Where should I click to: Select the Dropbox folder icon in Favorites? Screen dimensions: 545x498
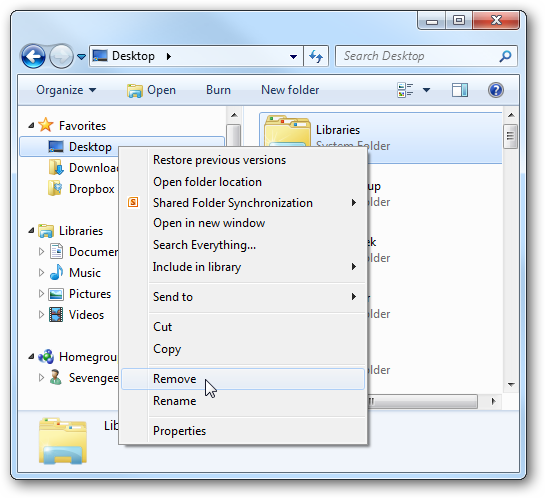click(55, 188)
